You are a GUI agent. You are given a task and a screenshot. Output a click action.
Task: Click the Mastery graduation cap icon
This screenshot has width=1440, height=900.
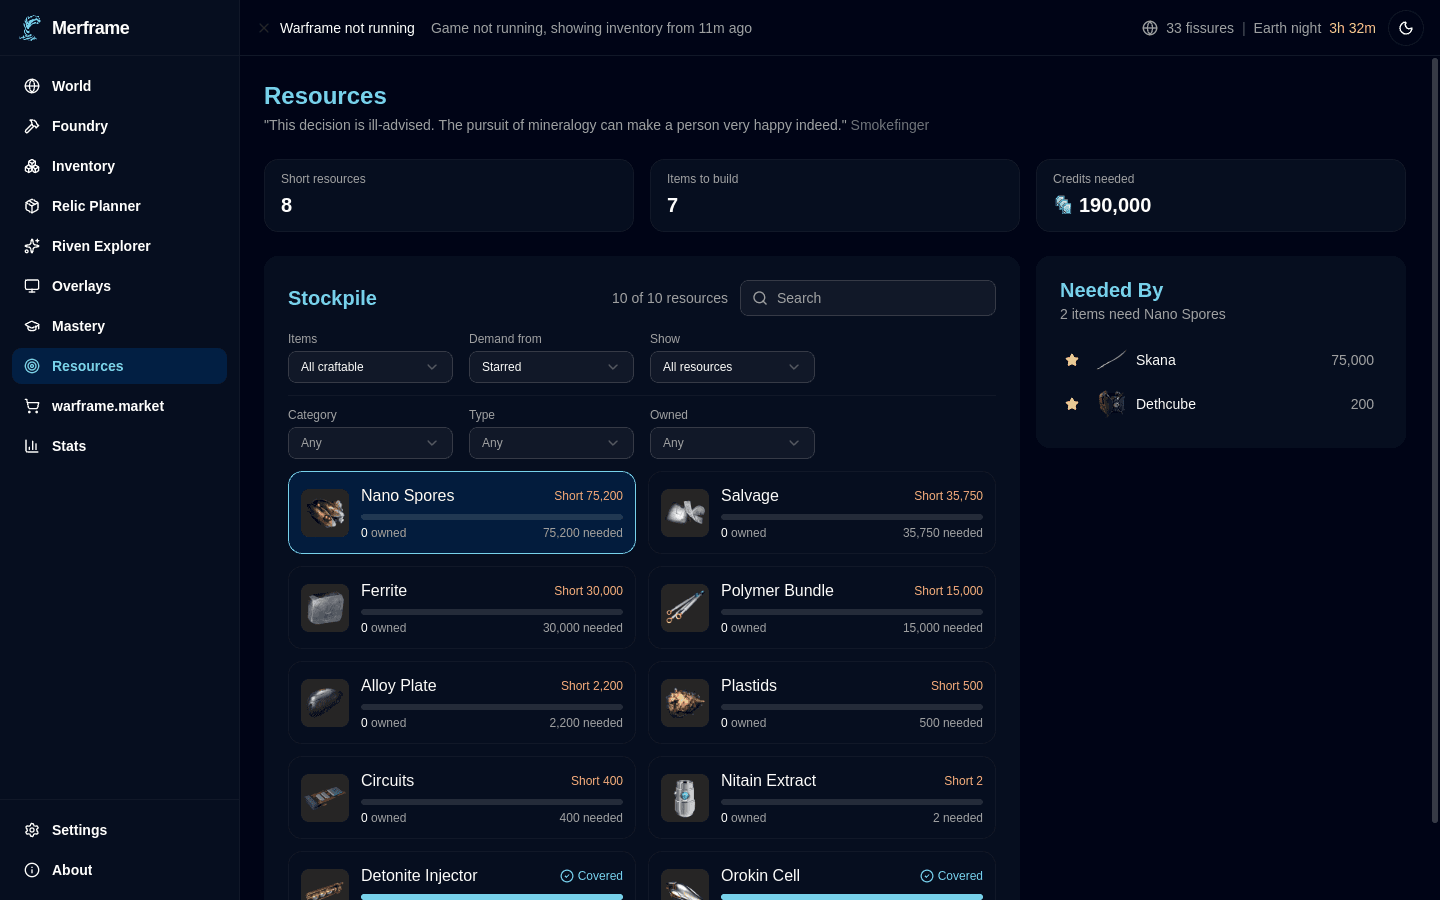(32, 326)
